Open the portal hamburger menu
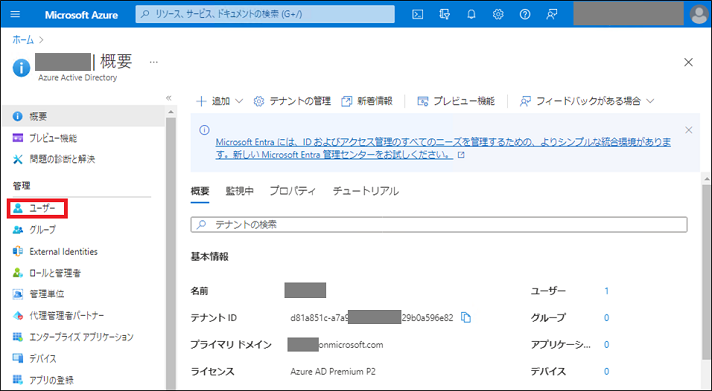712x391 pixels. tap(15, 14)
